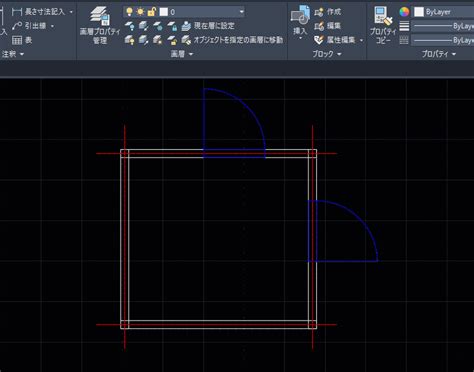474x372 pixels.
Task: Click the white ByLayer color swatch
Action: pyautogui.click(x=419, y=12)
